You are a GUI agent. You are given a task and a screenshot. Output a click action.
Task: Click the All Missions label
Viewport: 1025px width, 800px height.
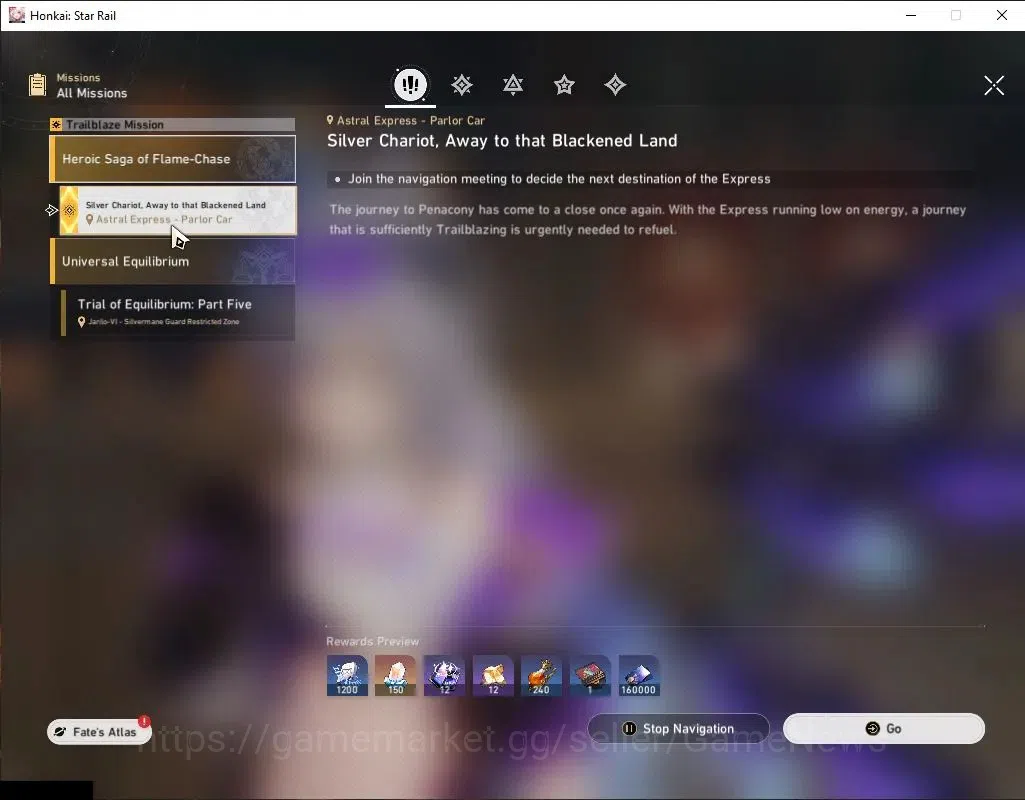[x=92, y=93]
